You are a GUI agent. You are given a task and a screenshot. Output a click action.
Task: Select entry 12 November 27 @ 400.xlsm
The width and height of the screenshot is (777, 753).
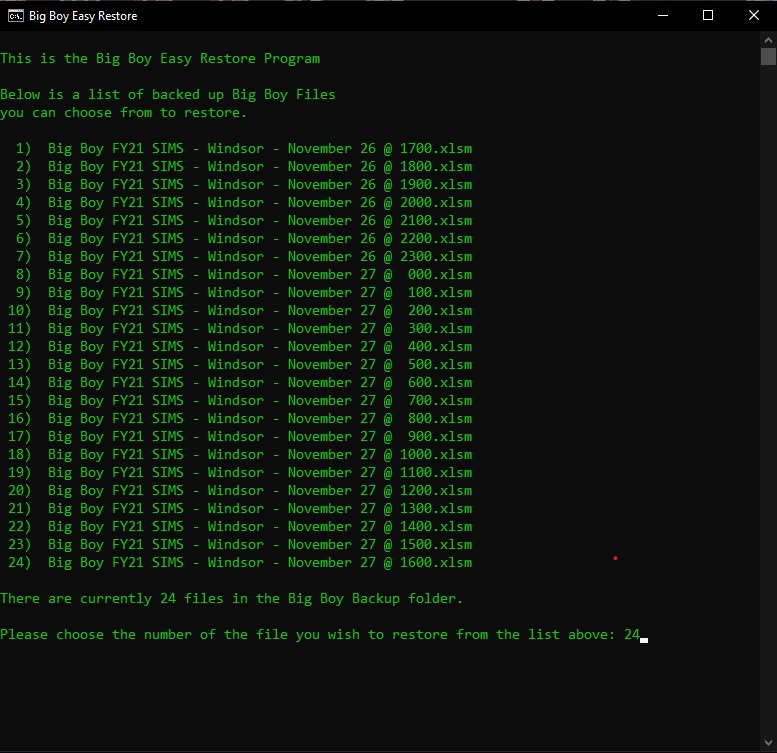[x=240, y=346]
